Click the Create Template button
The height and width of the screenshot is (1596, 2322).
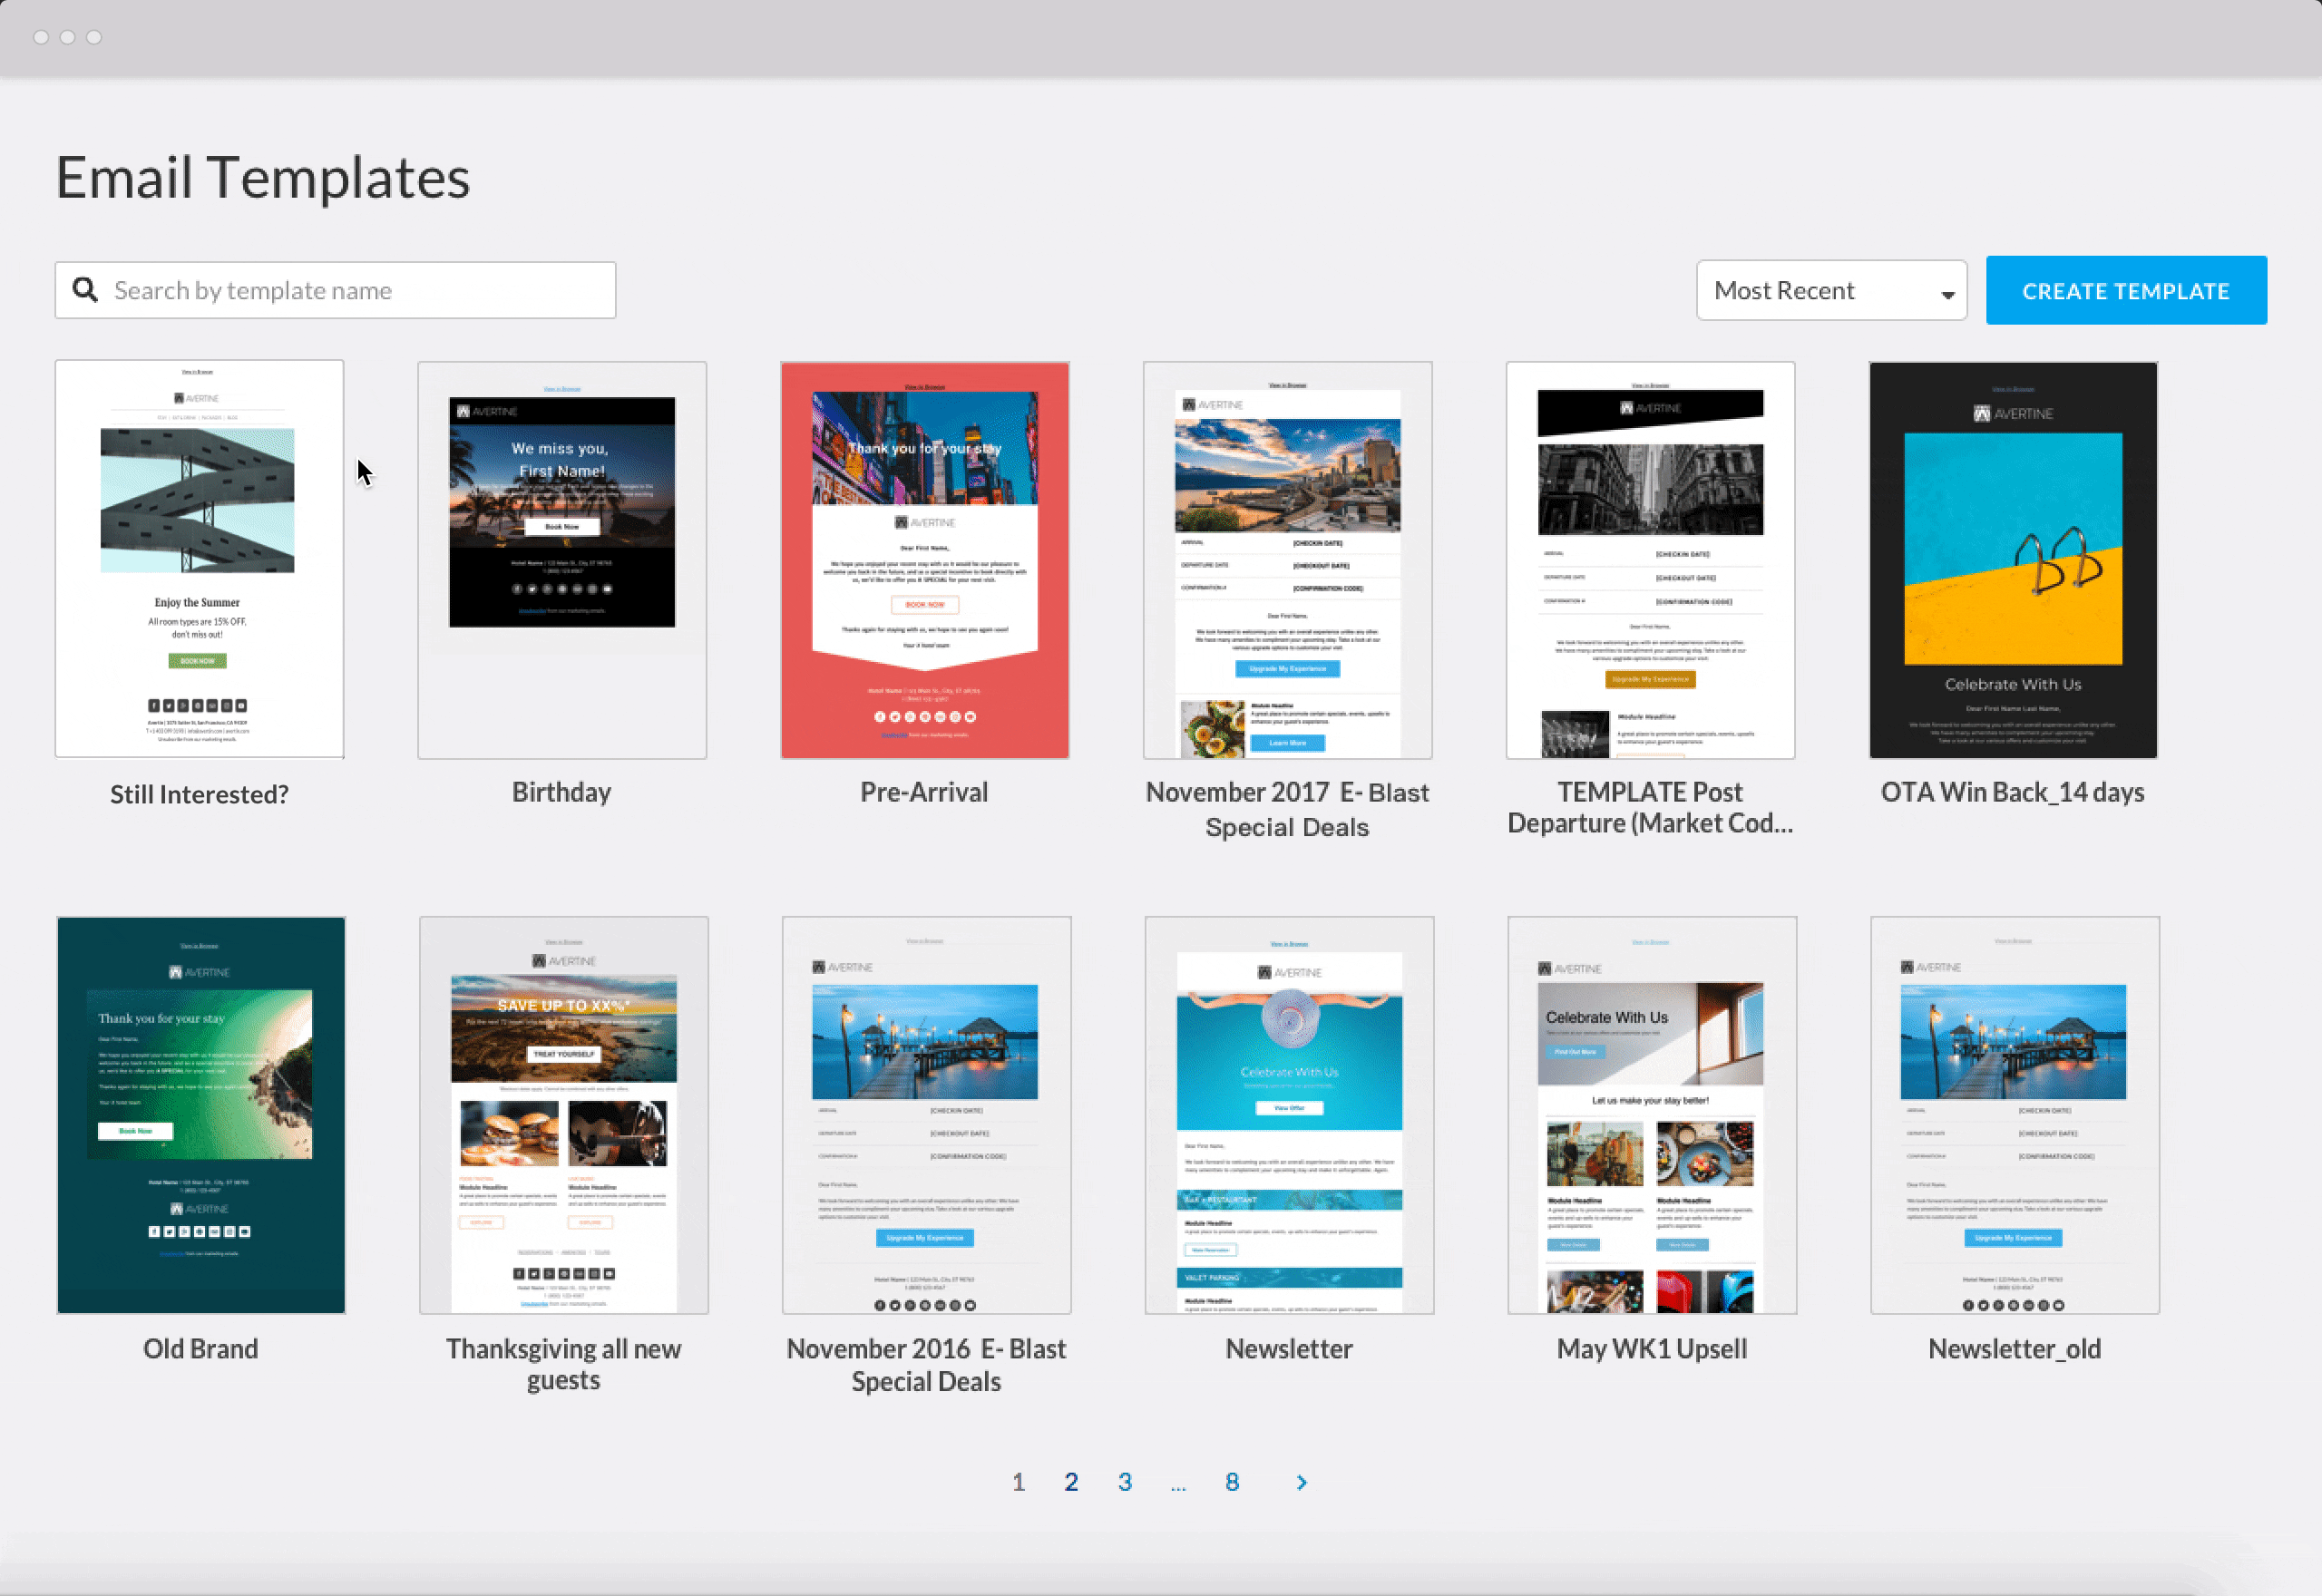(x=2125, y=291)
